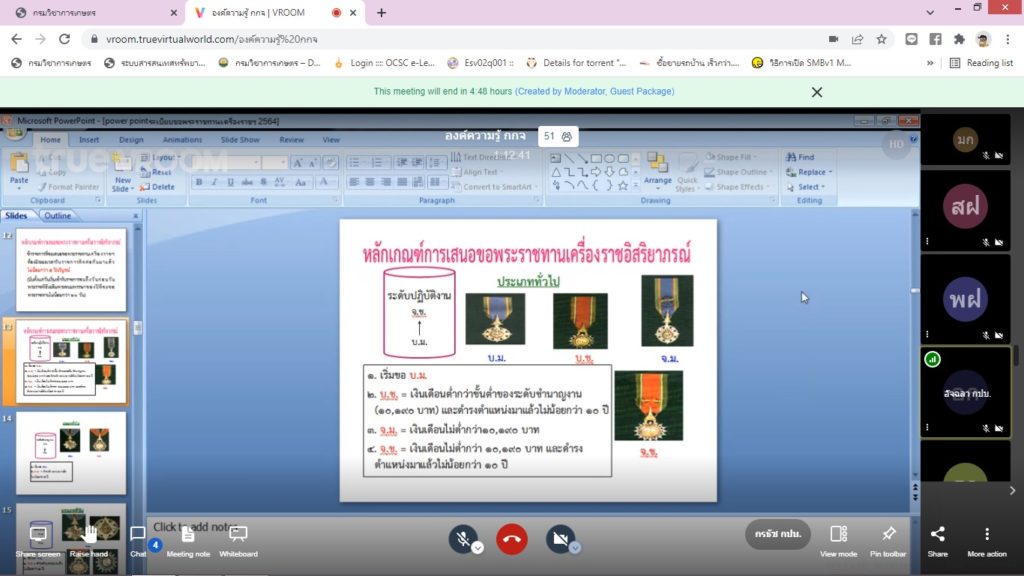
Task: Open the Details for torrent bookmark
Action: pyautogui.click(x=577, y=63)
